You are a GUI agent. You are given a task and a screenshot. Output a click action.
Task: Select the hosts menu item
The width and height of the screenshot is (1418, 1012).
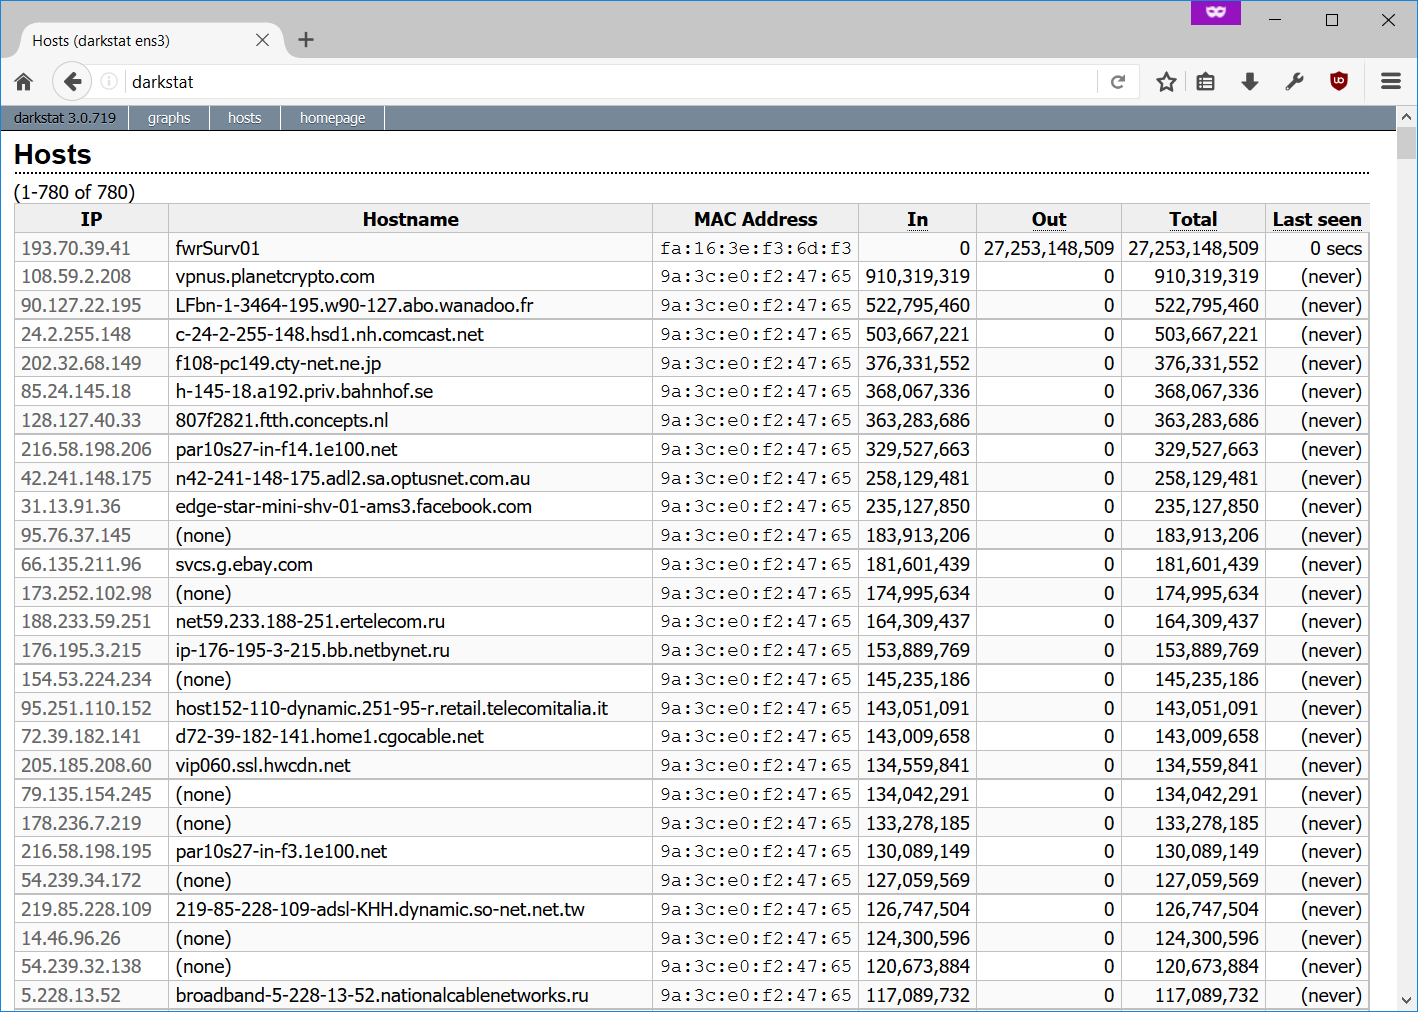244,118
